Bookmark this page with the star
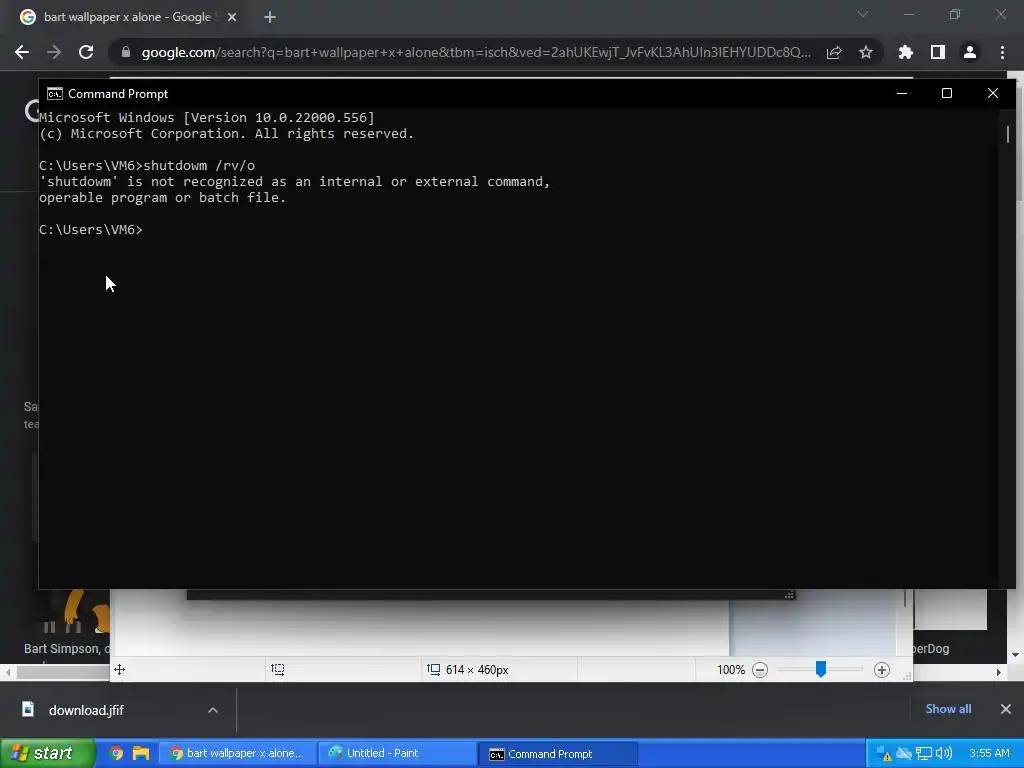Viewport: 1024px width, 768px height. pyautogui.click(x=866, y=52)
